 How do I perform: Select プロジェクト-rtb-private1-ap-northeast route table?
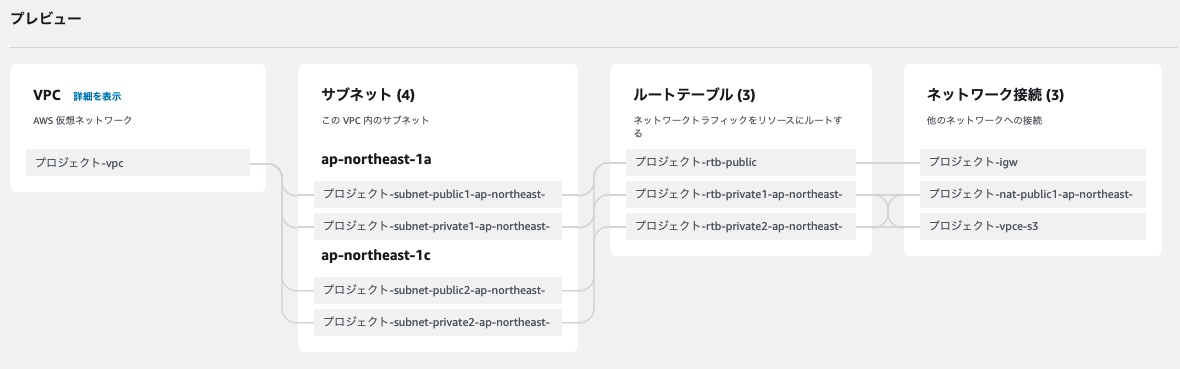tap(741, 194)
